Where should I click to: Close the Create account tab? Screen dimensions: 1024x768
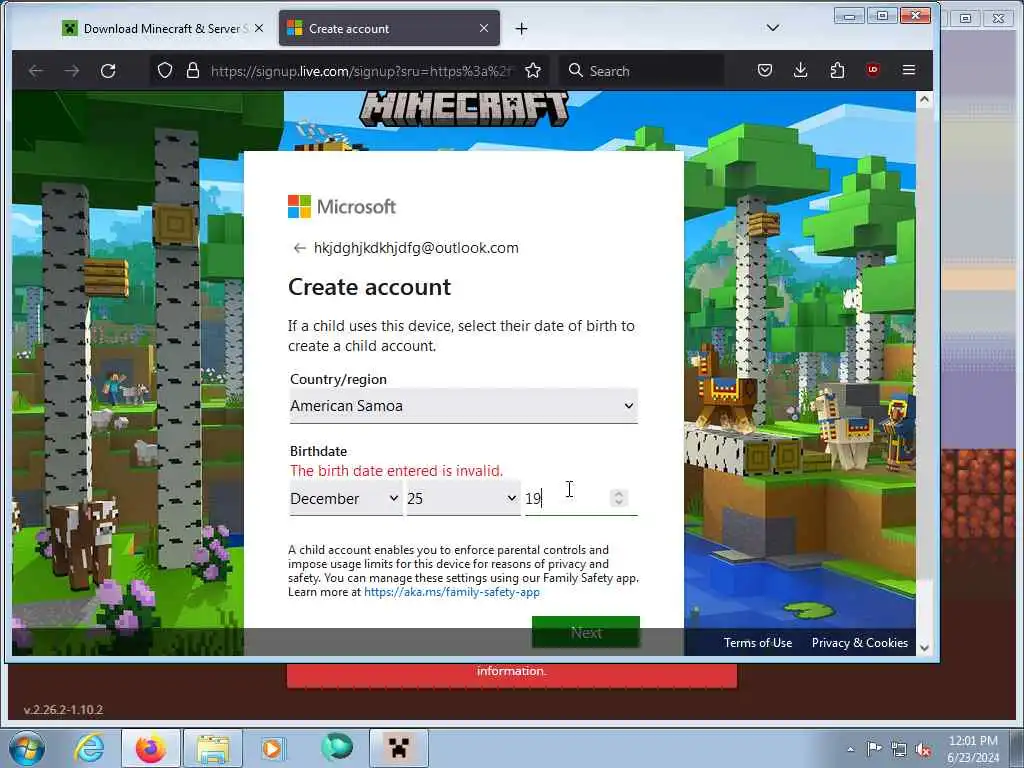point(484,28)
